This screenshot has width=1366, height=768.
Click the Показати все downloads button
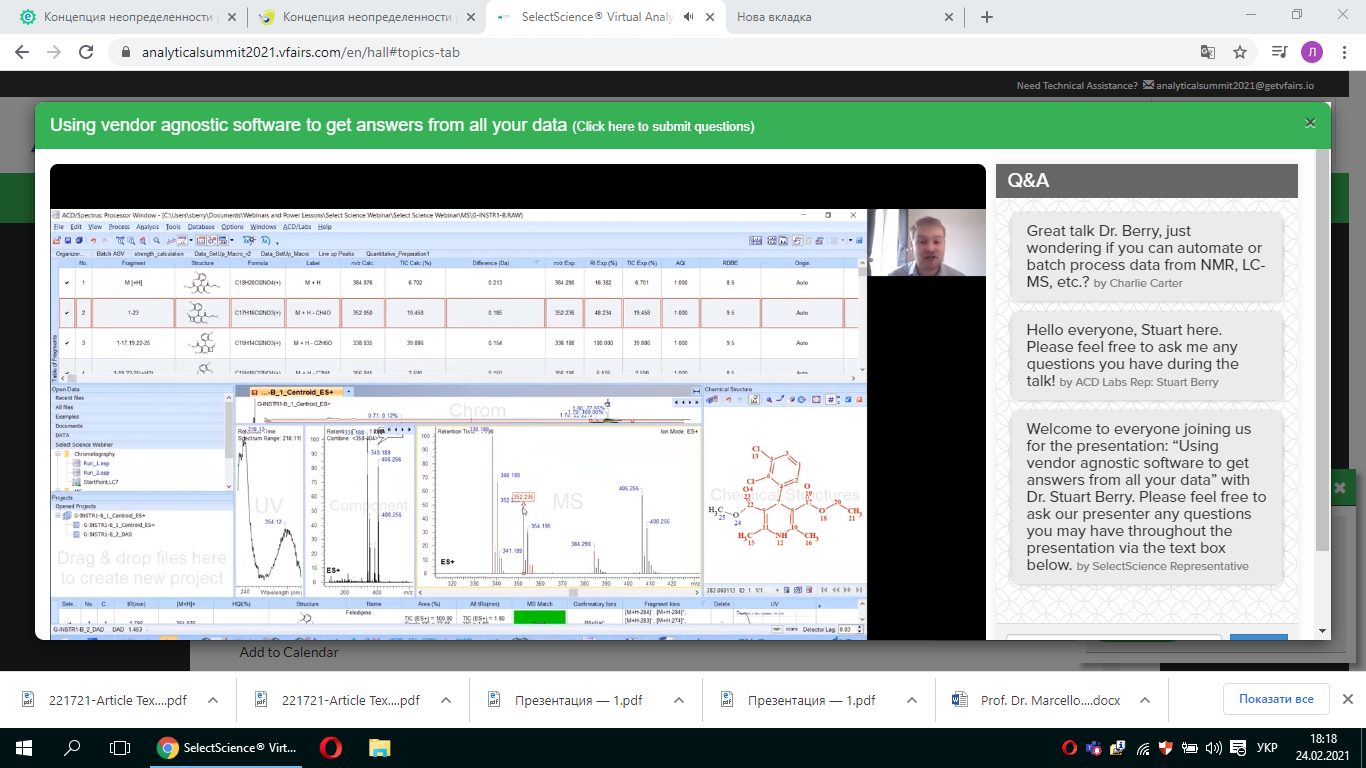click(1275, 699)
